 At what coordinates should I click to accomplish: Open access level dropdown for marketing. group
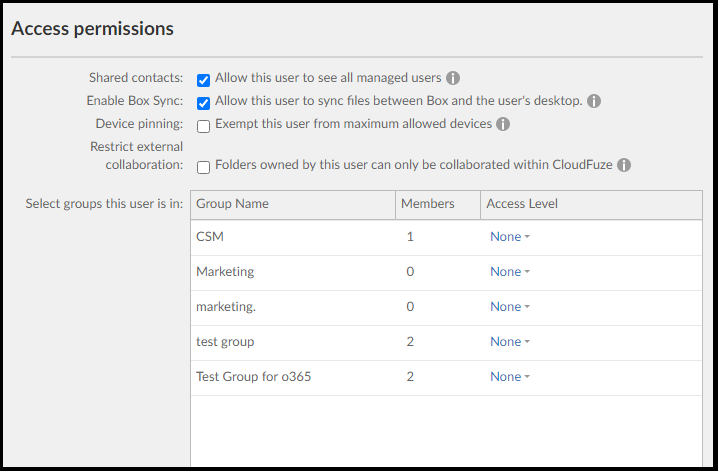coord(510,307)
